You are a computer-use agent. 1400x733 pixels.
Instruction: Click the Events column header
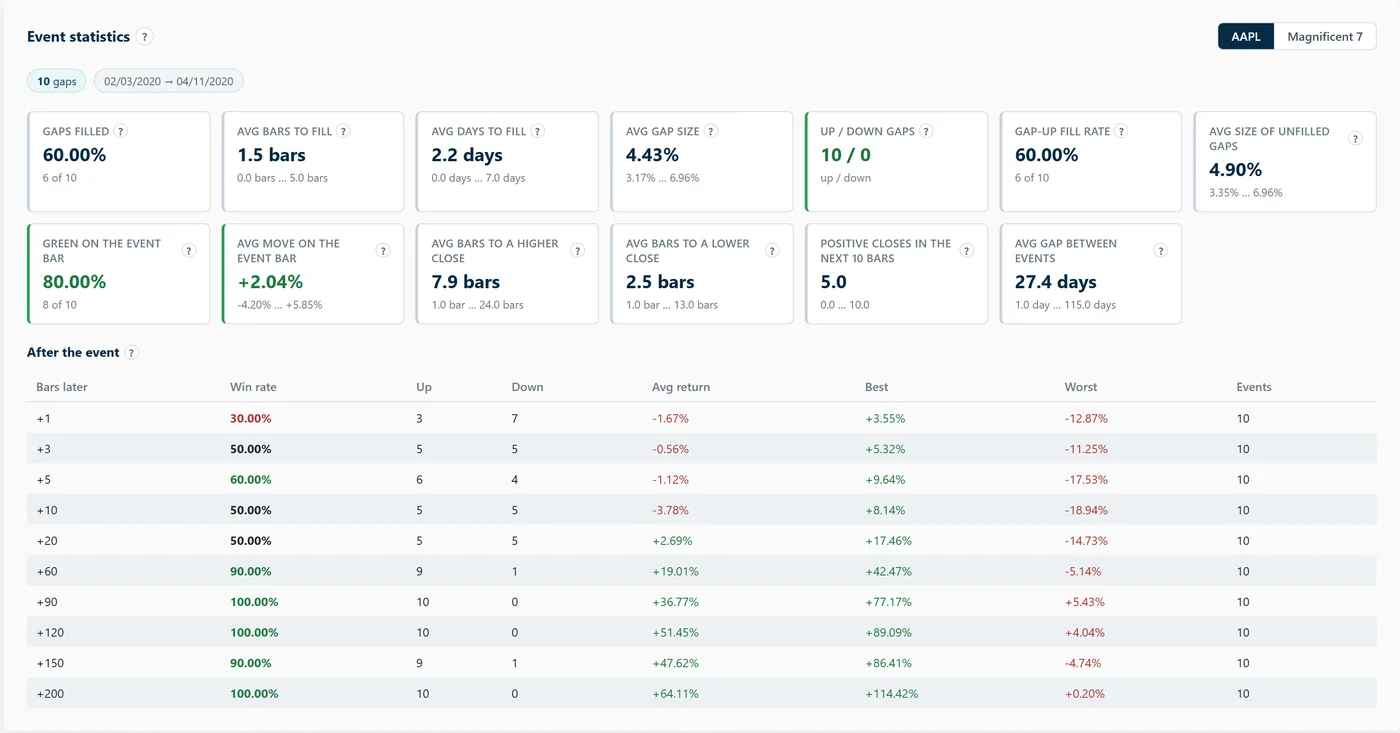coord(1254,387)
